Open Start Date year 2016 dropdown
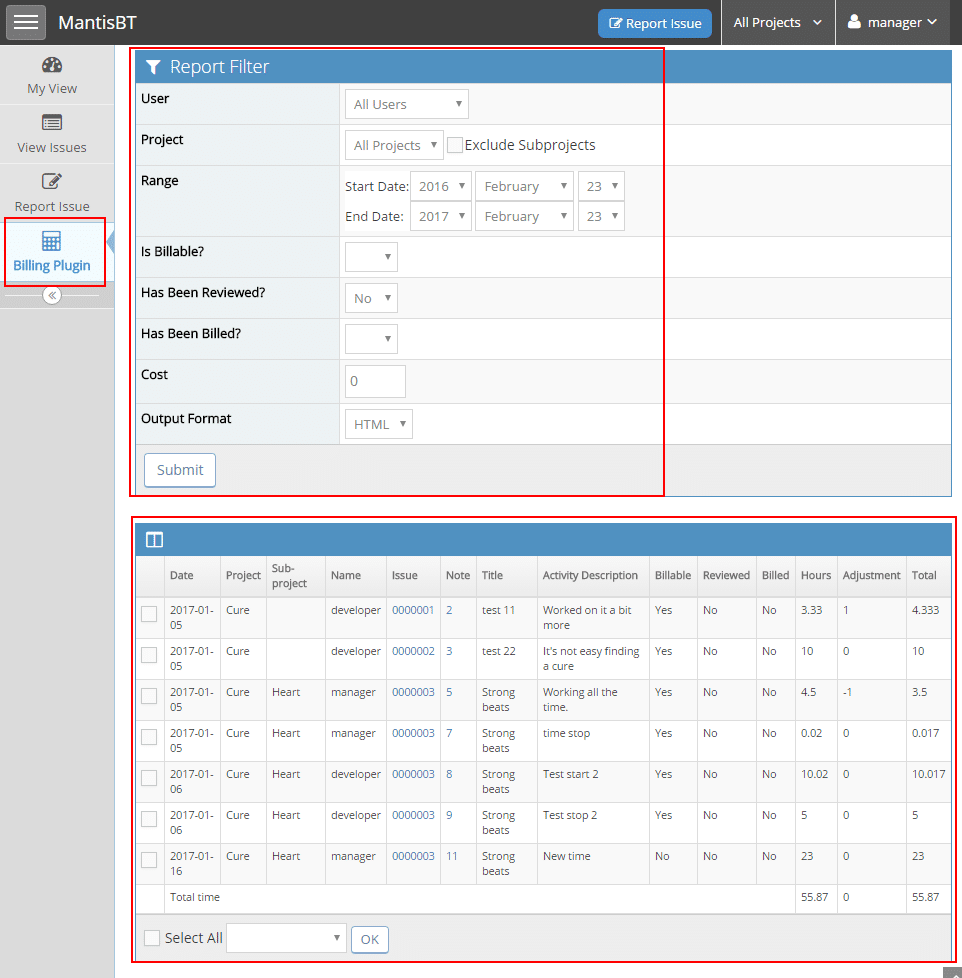 click(440, 186)
